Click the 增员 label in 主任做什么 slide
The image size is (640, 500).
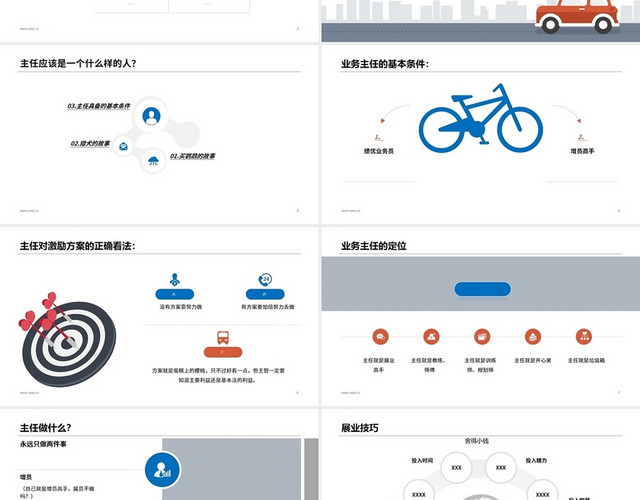pyautogui.click(x=26, y=477)
